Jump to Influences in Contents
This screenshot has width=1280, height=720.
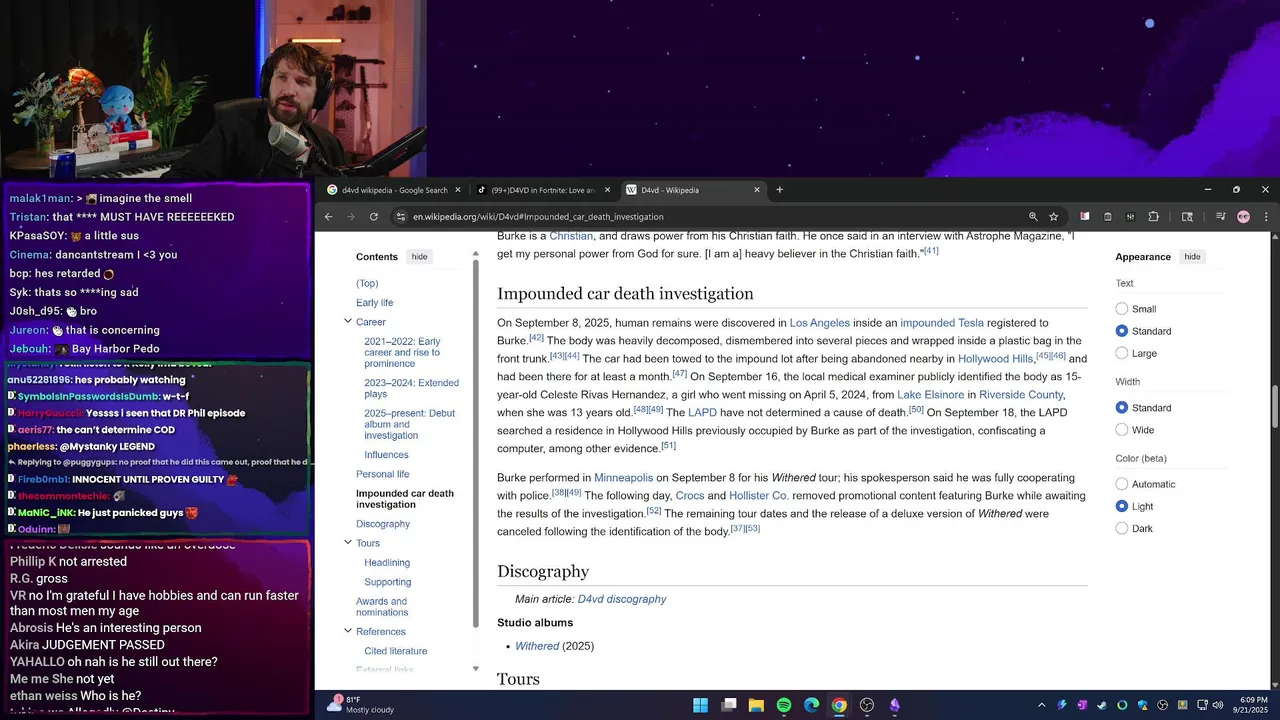386,455
